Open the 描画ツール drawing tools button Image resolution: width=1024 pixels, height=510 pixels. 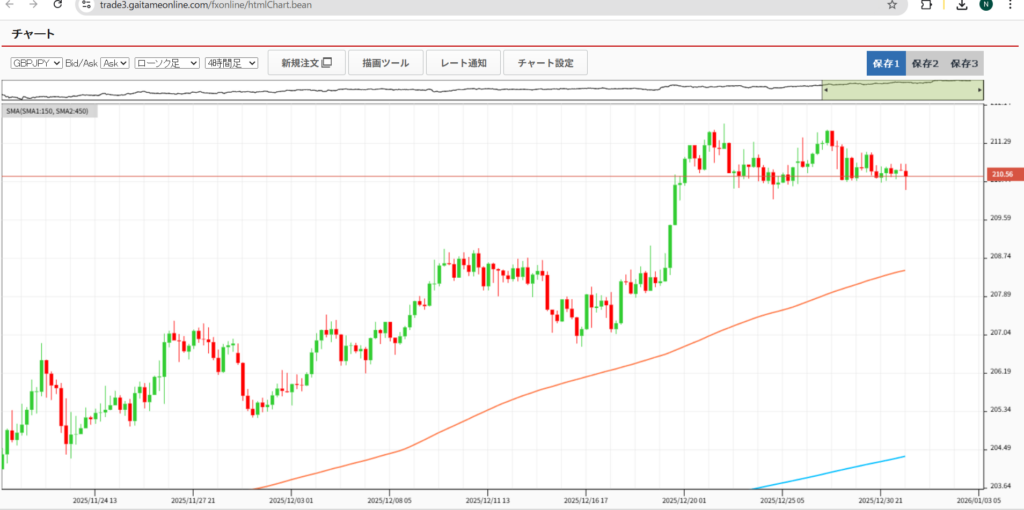click(x=386, y=63)
